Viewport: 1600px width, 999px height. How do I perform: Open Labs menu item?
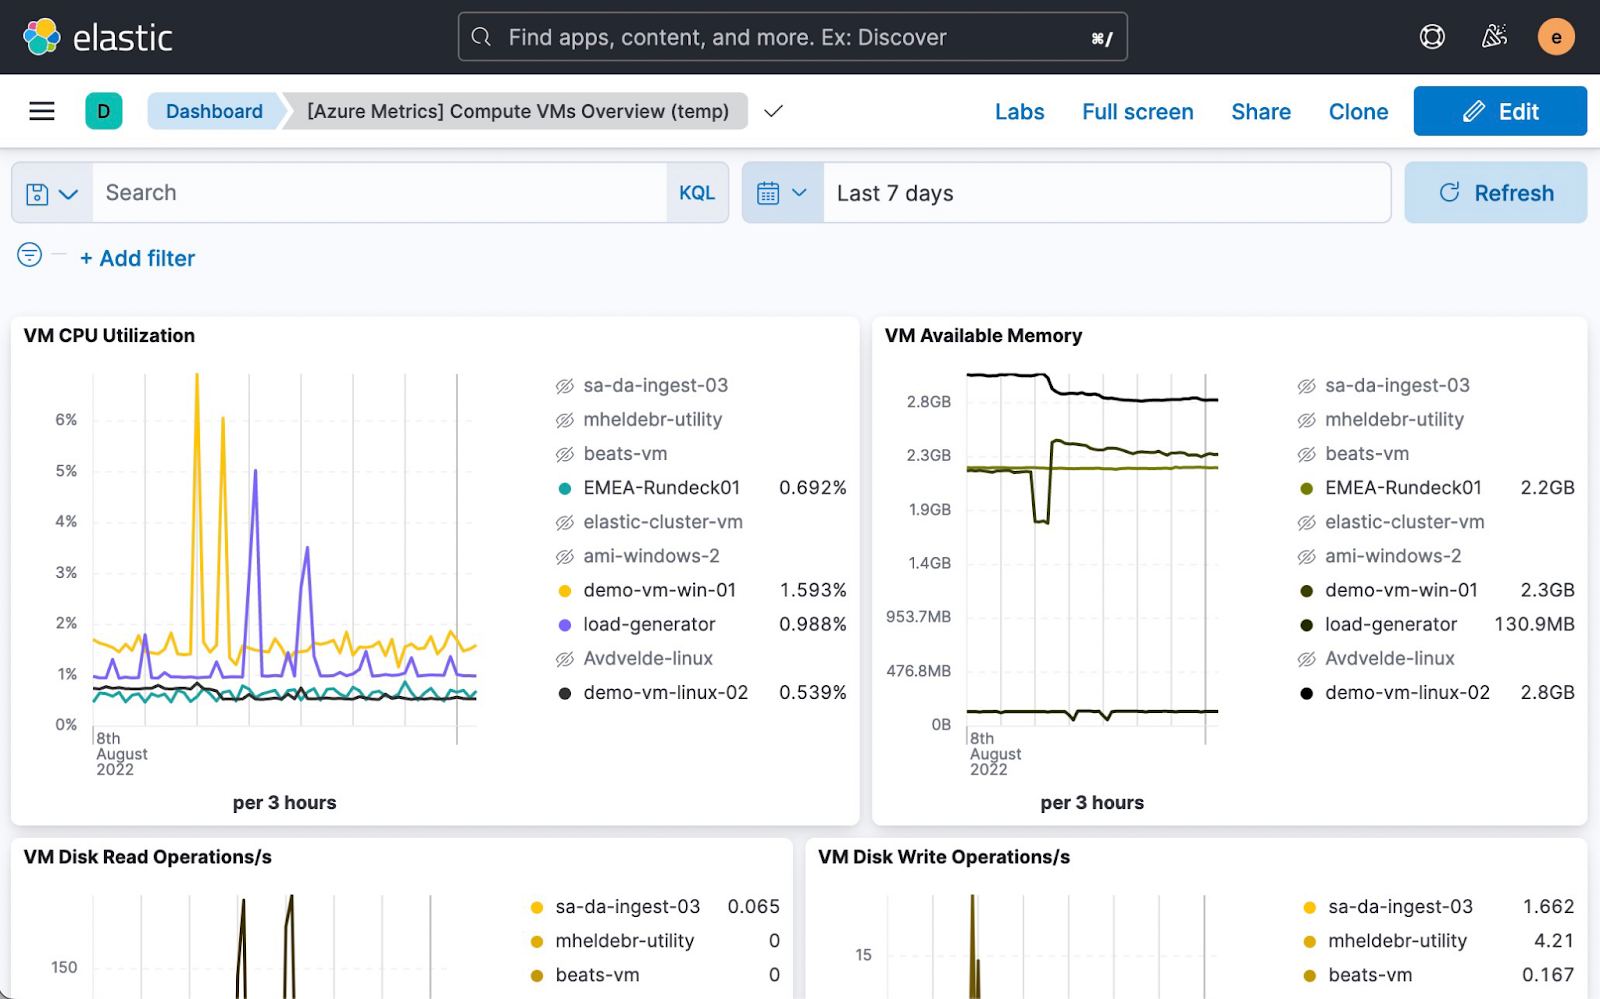1019,112
